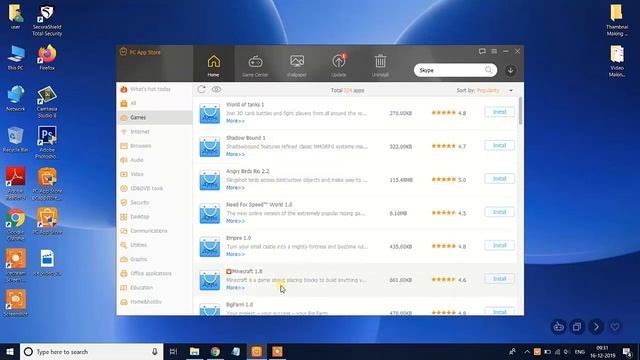Open the Task View taskbar button
This screenshot has width=640, height=360.
[173, 351]
